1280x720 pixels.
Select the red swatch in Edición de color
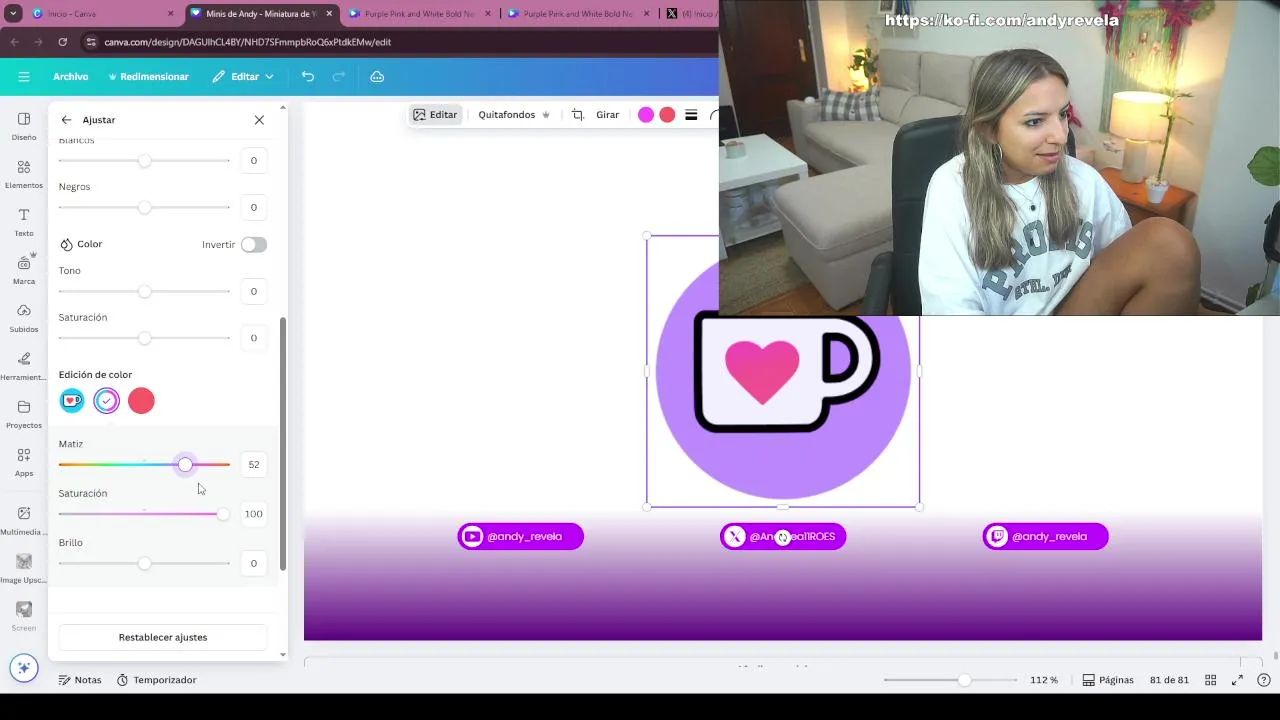[x=141, y=401]
